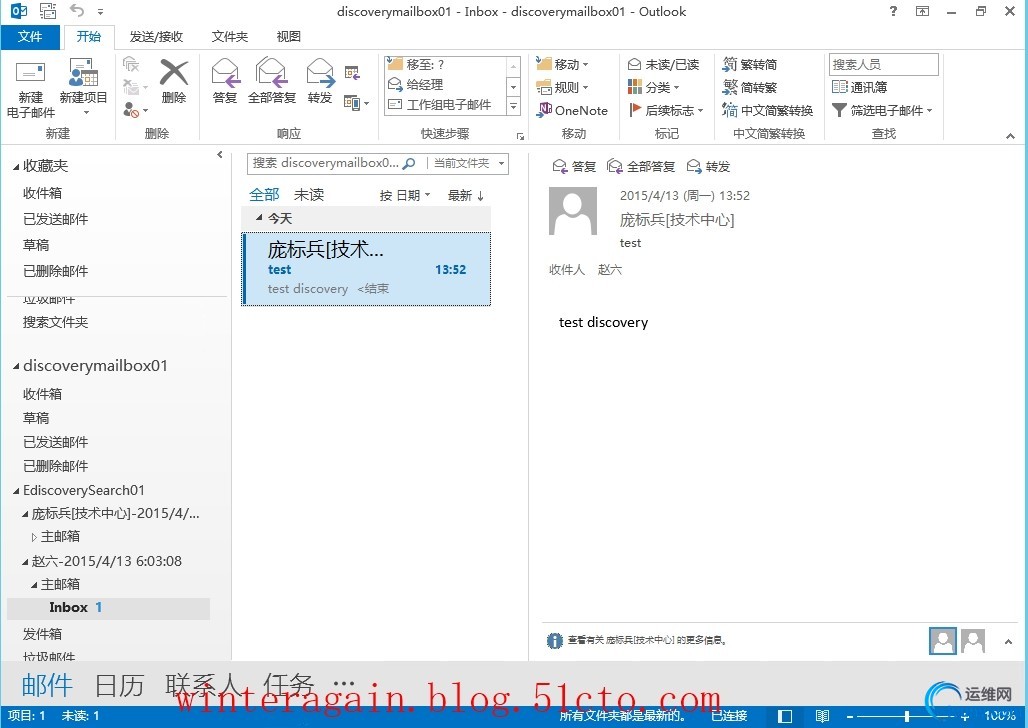Click Forward (转发) in reading pane
The height and width of the screenshot is (728, 1028).
[x=708, y=167]
